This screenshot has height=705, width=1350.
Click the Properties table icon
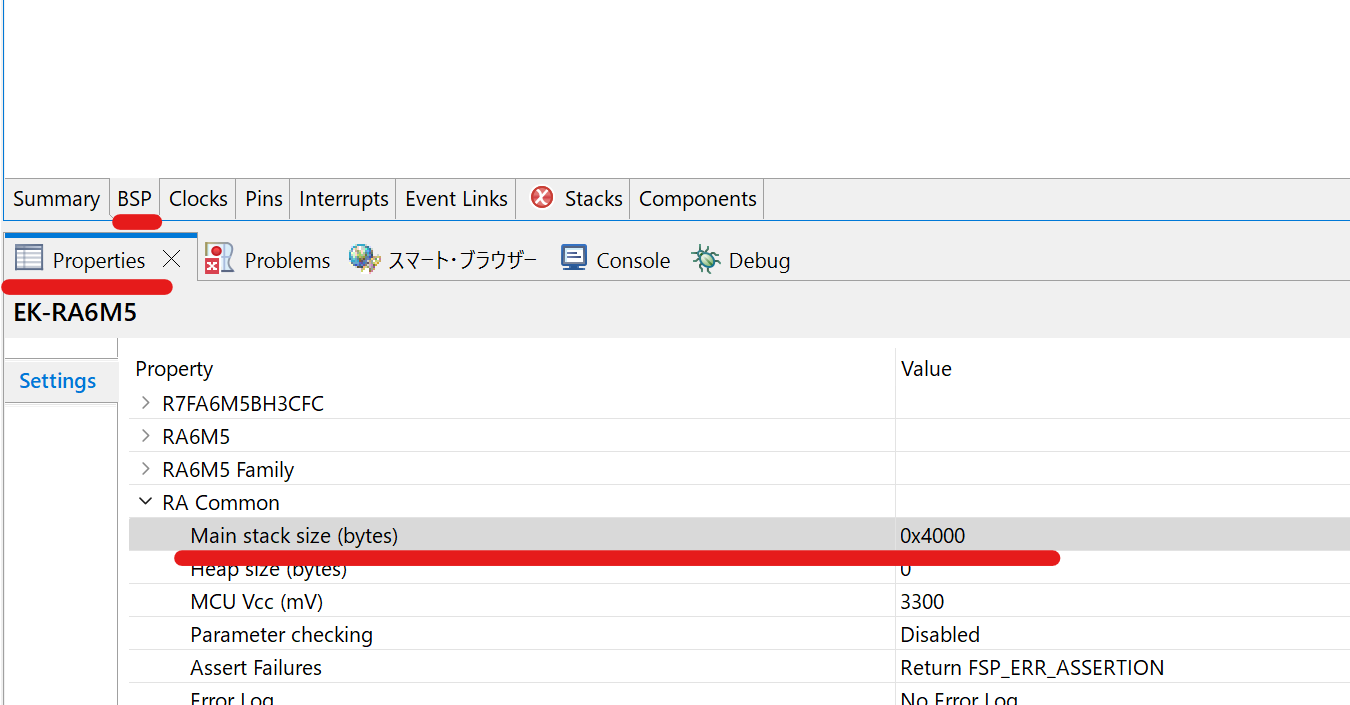tap(29, 258)
